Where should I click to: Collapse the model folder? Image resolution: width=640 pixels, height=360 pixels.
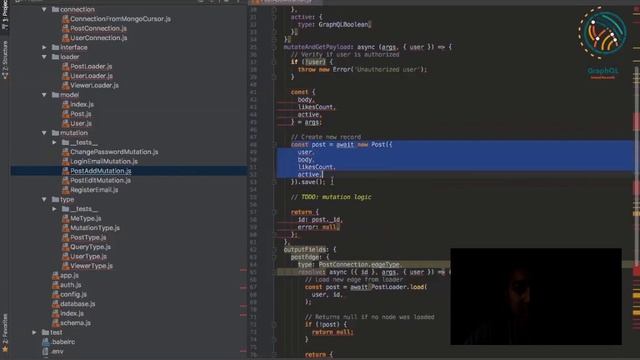point(44,95)
